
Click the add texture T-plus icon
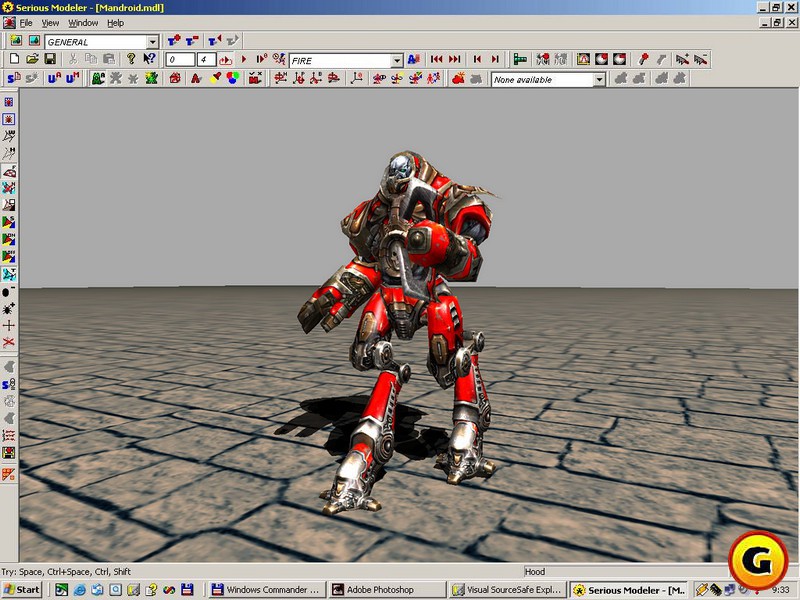coord(174,41)
